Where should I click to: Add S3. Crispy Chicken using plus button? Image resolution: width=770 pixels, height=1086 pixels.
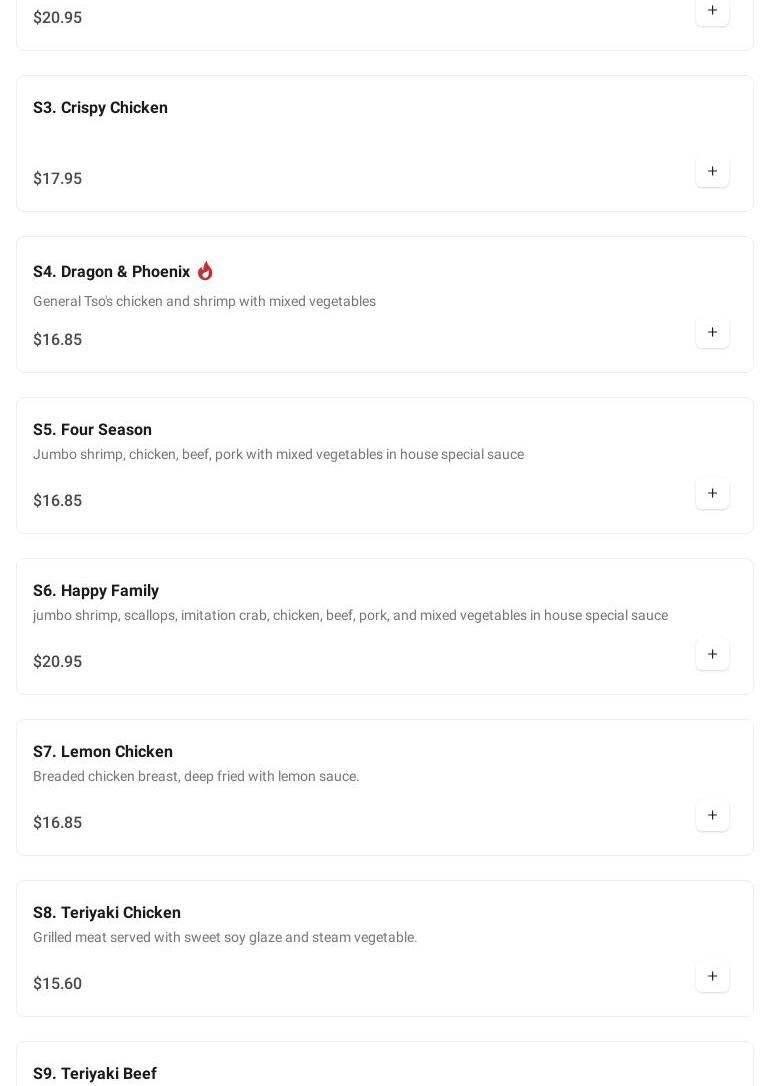(x=712, y=171)
